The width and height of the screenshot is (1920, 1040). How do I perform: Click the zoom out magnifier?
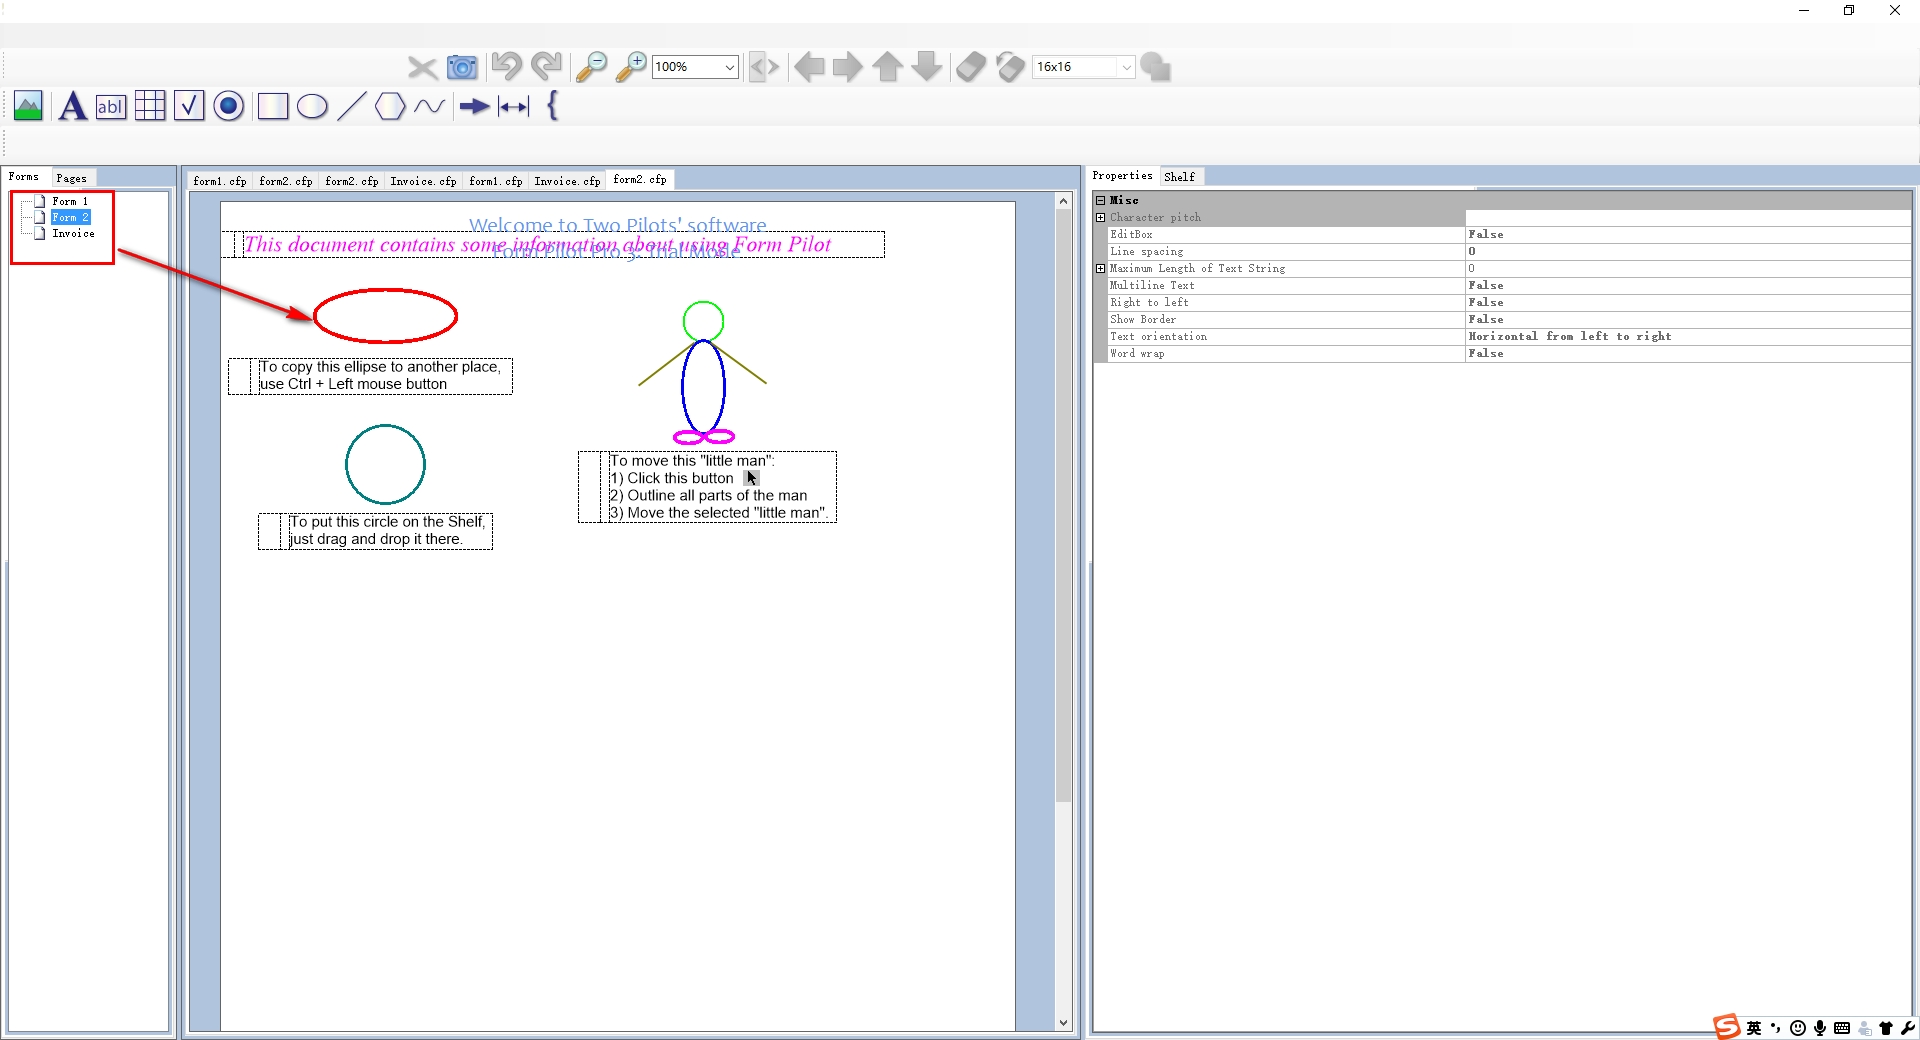[591, 67]
